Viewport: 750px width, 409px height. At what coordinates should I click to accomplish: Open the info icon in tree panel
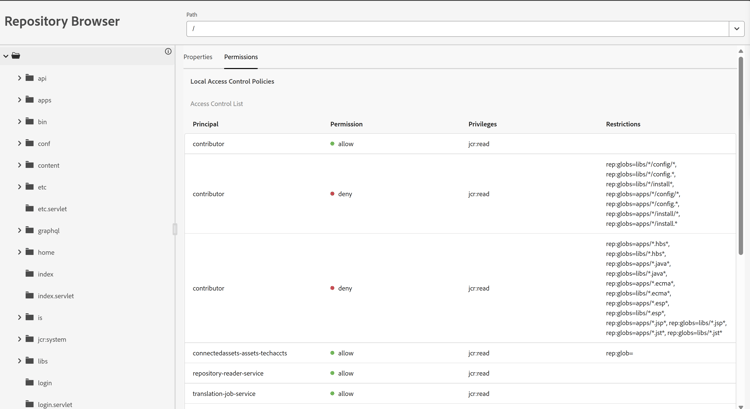[168, 51]
